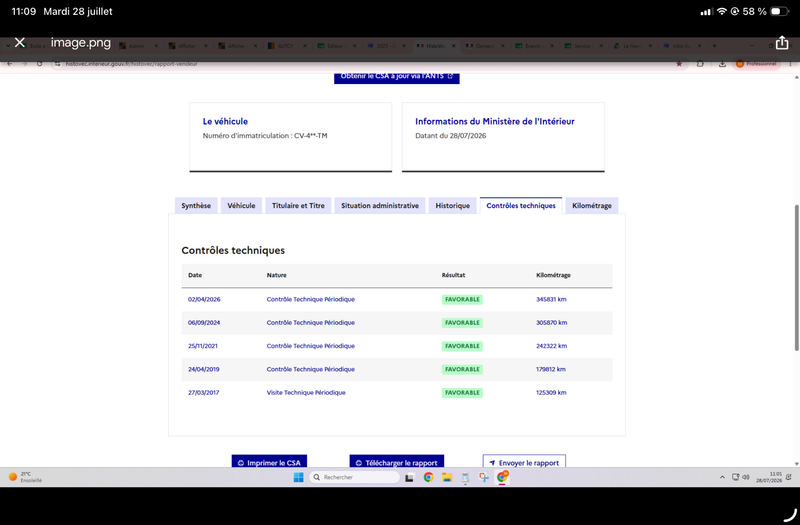Click the page's vertical scrollbar thumb

pyautogui.click(x=796, y=278)
